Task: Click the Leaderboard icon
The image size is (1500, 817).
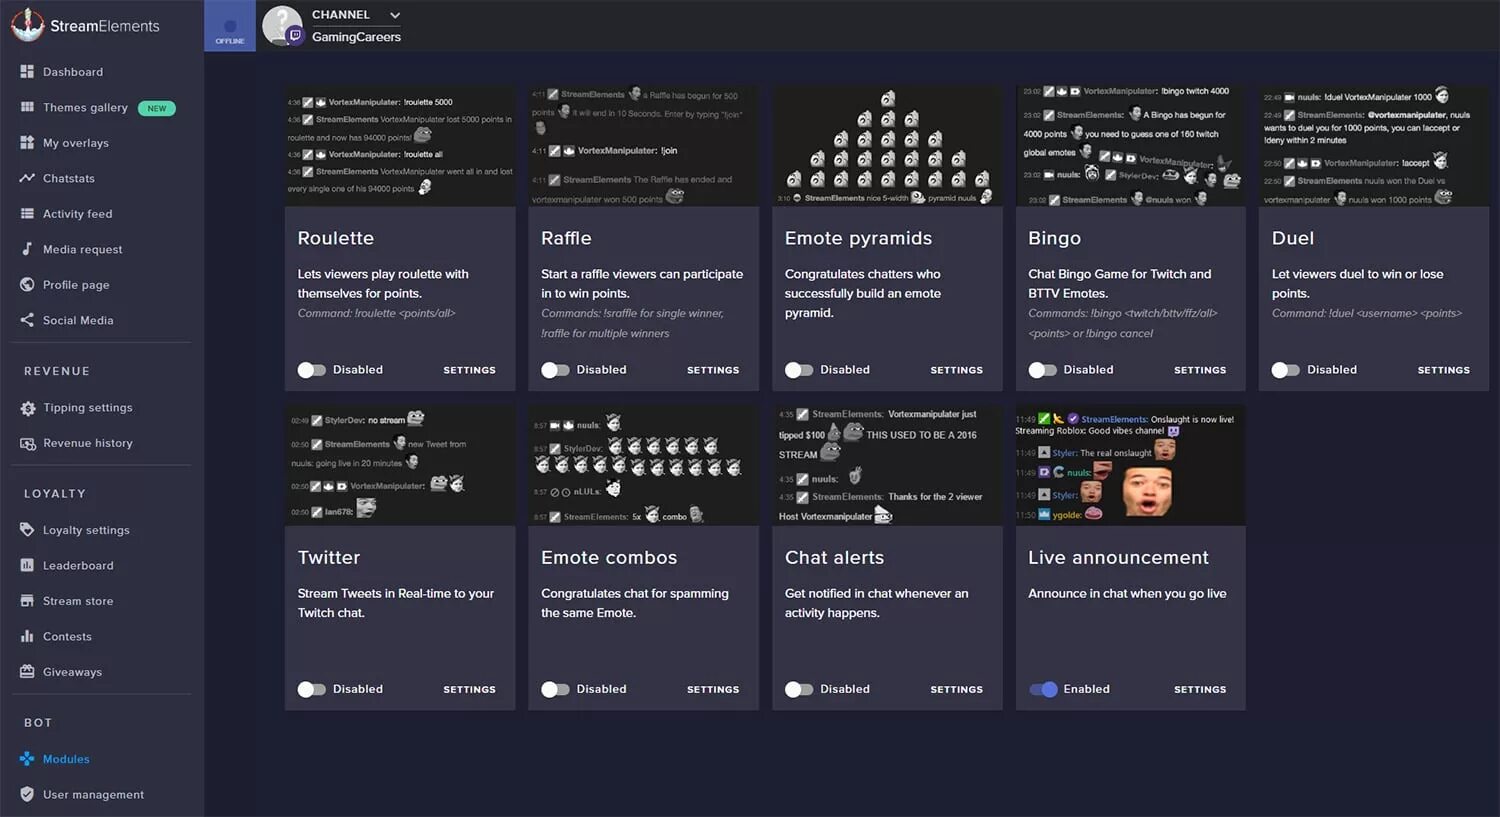Action: [27, 566]
